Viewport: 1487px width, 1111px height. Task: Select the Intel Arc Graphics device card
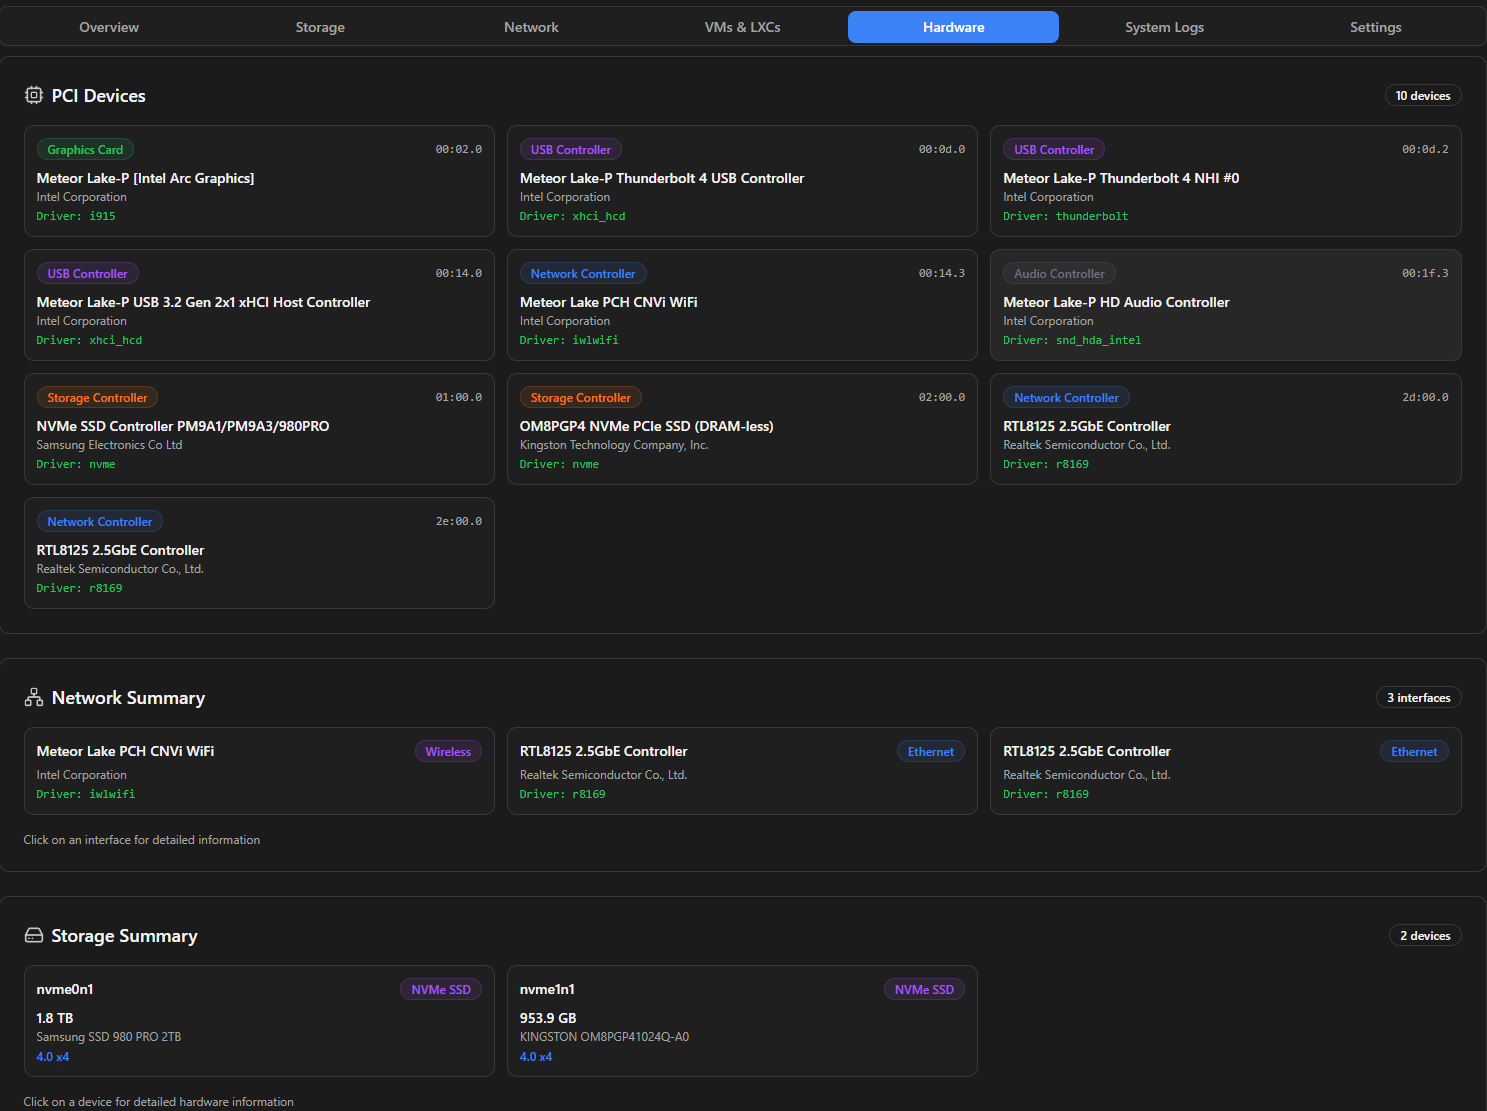[259, 181]
